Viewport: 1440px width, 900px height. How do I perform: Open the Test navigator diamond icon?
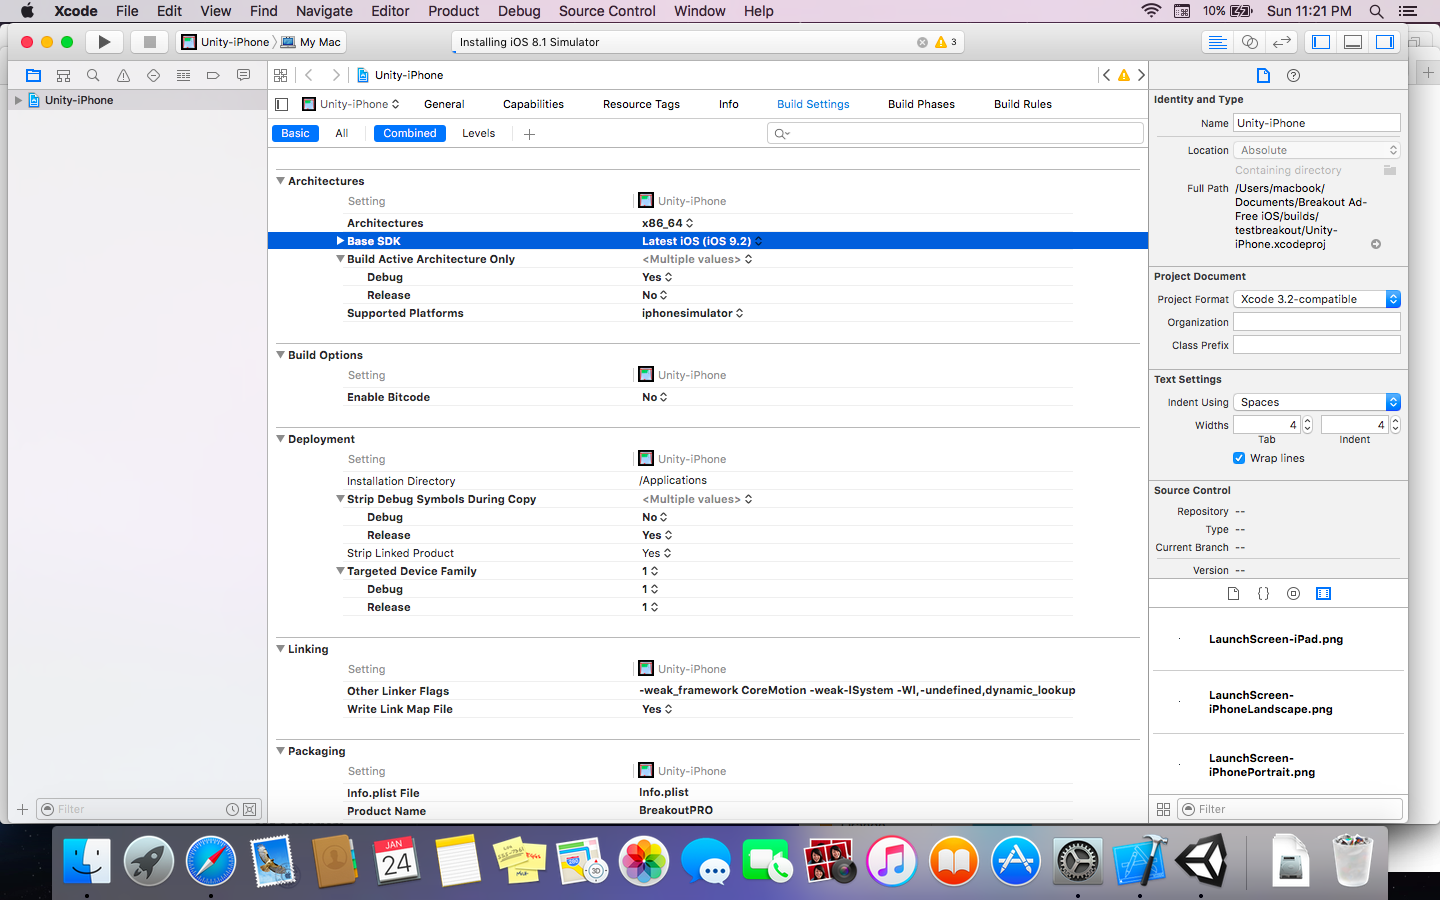point(153,75)
